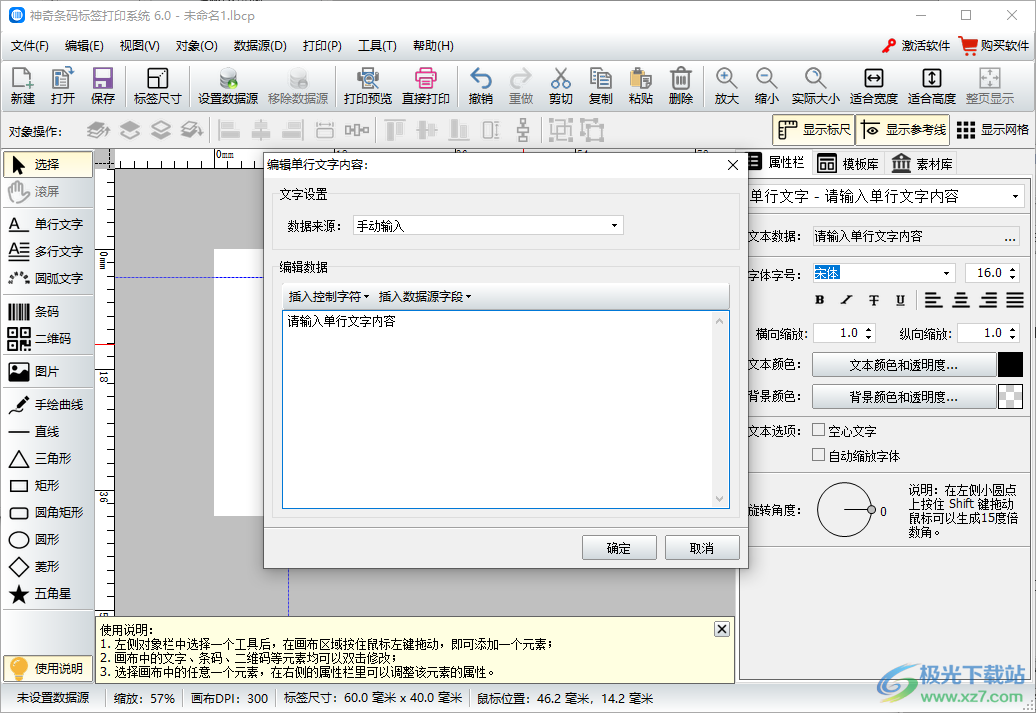Switch to the 模板库 tab
Viewport: 1036px width, 713px height.
click(848, 163)
